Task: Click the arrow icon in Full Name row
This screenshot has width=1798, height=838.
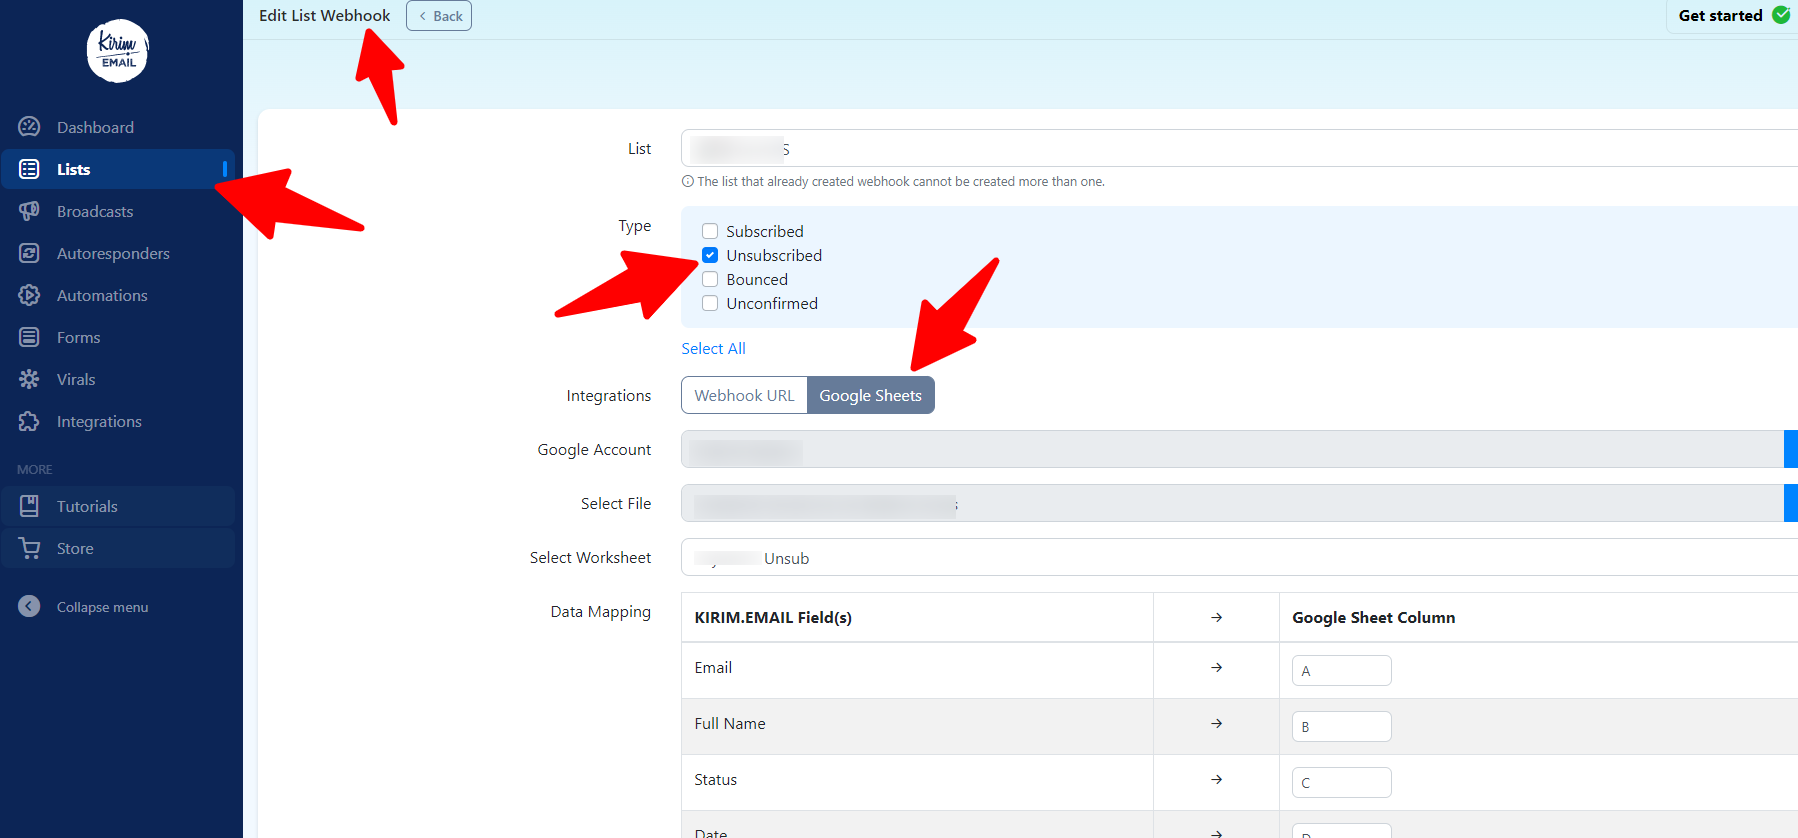Action: pos(1216,723)
